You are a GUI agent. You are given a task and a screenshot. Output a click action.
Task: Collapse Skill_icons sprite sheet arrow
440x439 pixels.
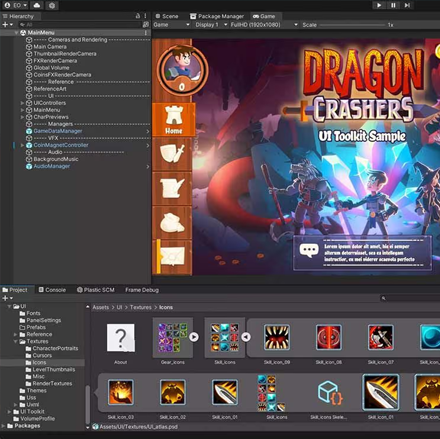coord(246,337)
